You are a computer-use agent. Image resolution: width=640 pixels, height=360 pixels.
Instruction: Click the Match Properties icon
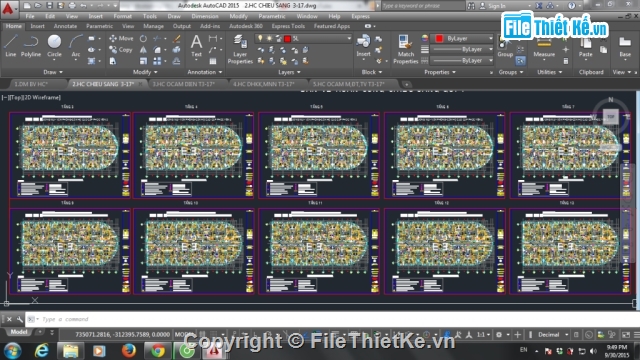(405, 49)
